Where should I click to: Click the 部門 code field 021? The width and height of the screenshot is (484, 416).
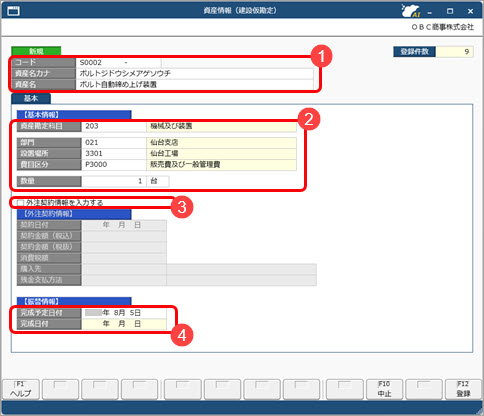click(x=114, y=143)
